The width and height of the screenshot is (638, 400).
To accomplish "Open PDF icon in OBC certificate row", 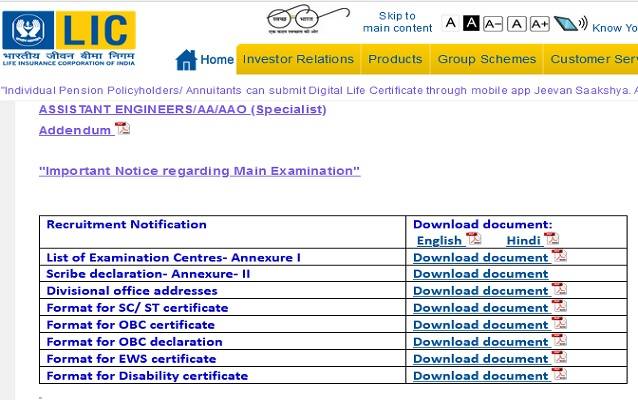I will (x=559, y=323).
